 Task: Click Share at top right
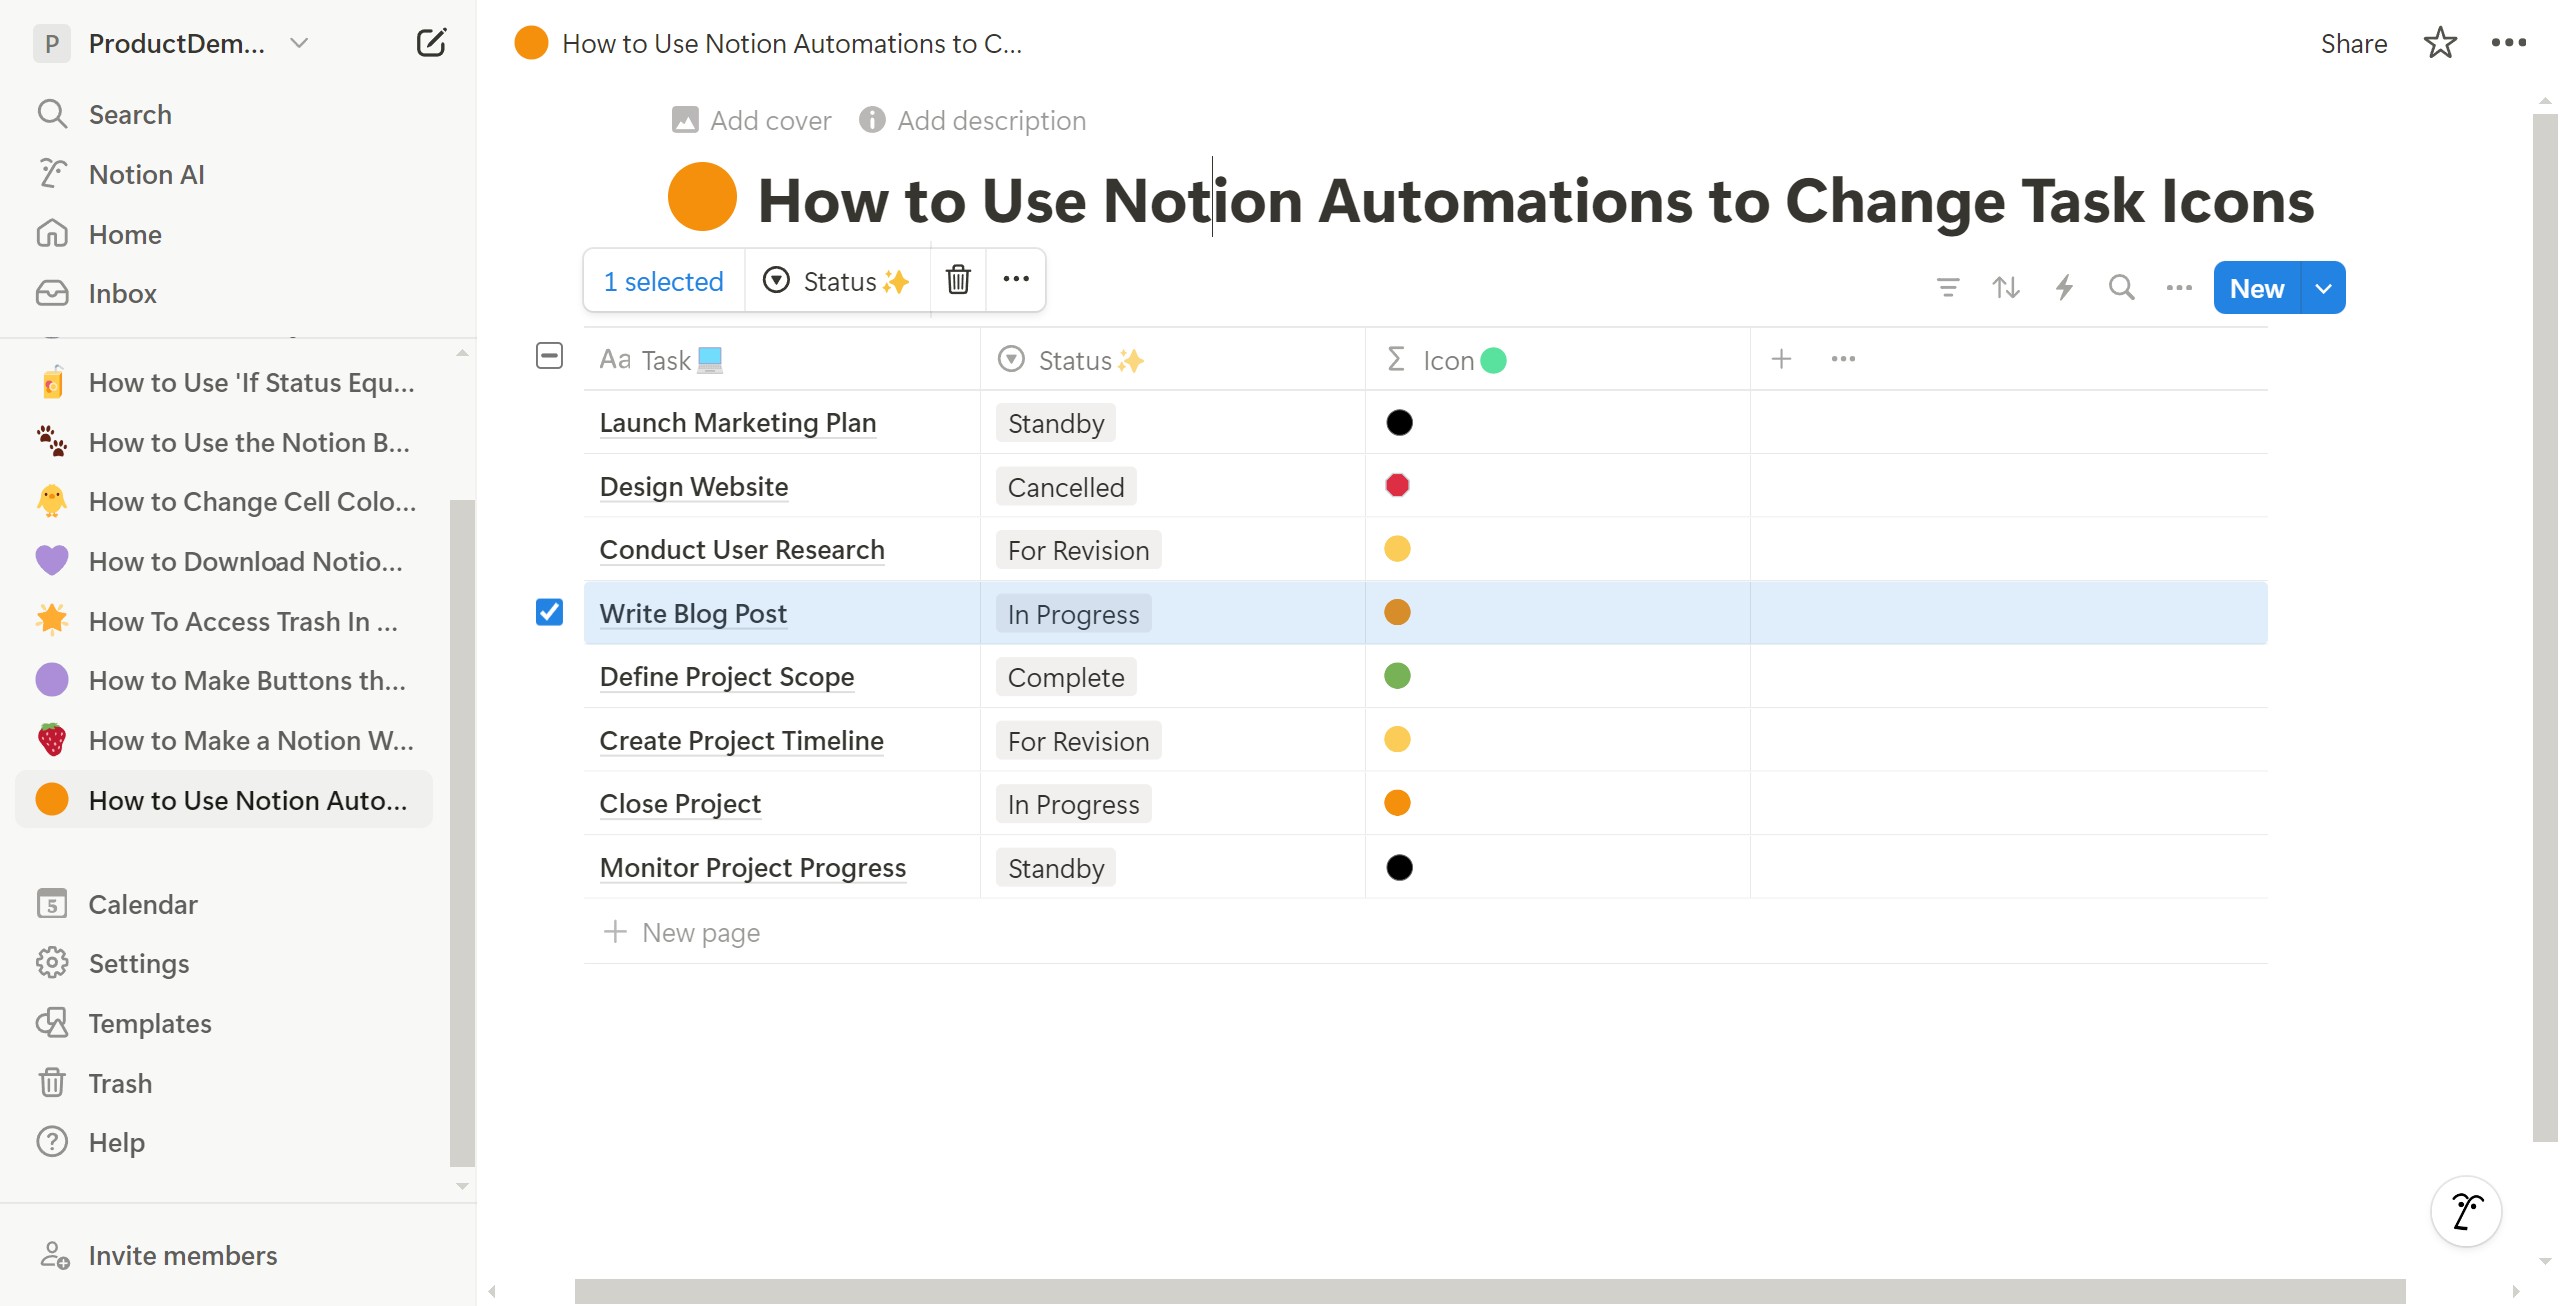click(2353, 43)
